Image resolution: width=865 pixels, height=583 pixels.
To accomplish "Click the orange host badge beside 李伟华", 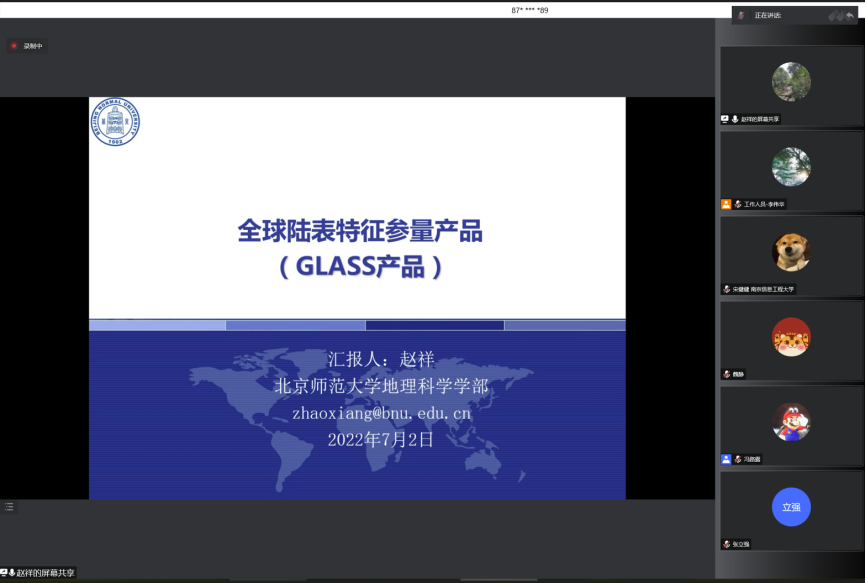I will coord(726,204).
